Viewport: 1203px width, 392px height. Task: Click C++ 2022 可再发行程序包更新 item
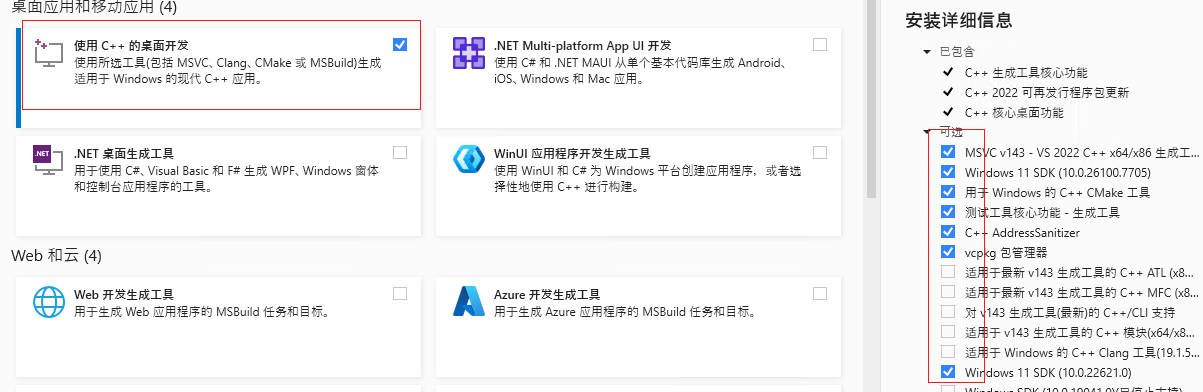click(x=1046, y=93)
